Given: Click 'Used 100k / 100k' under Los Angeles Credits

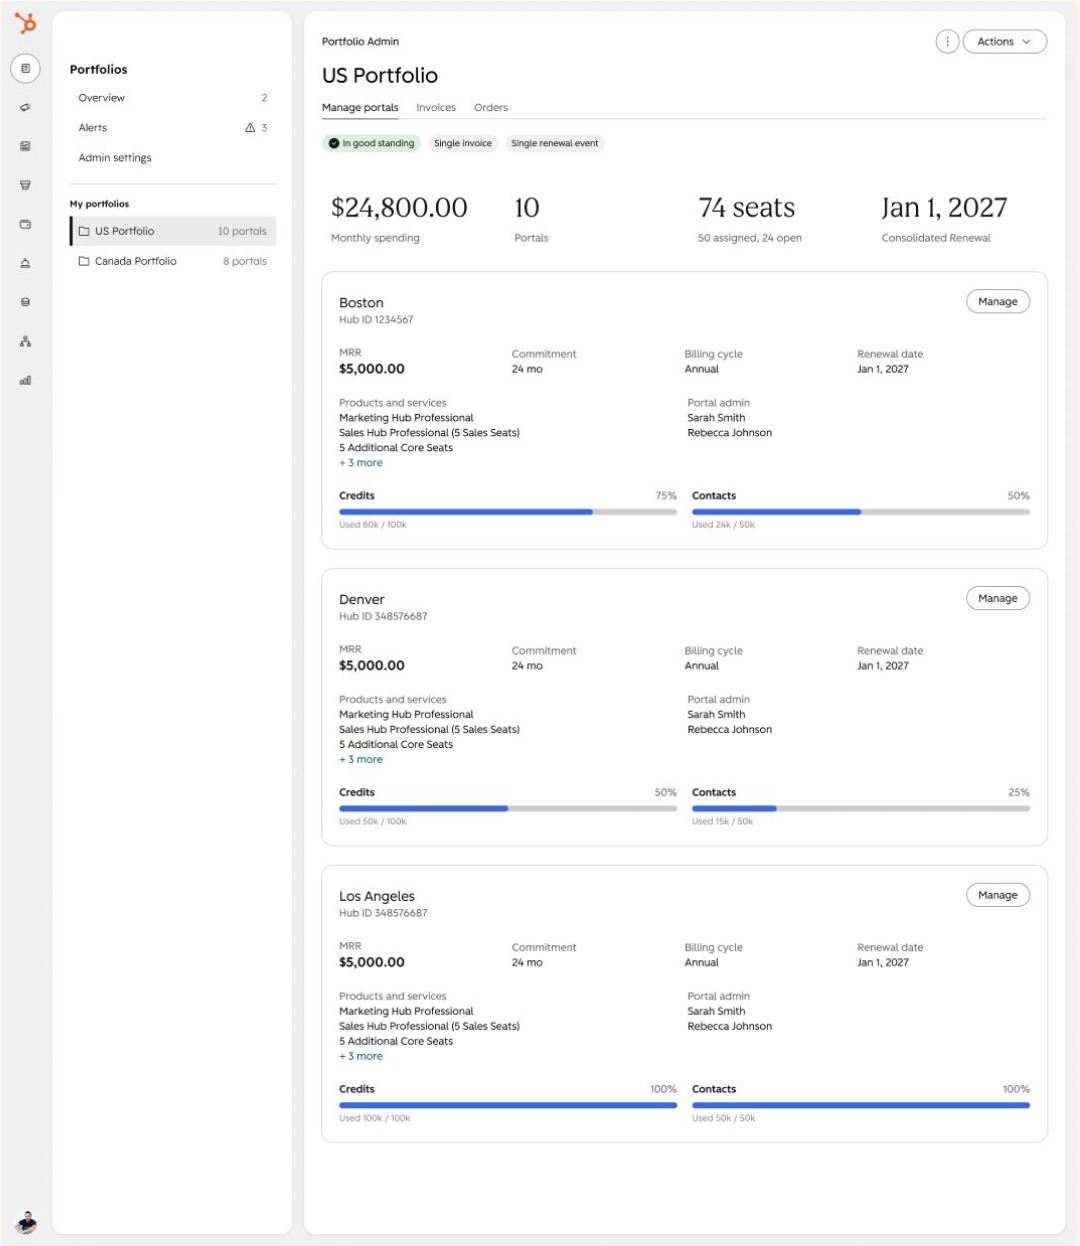Looking at the screenshot, I should pyautogui.click(x=375, y=1118).
